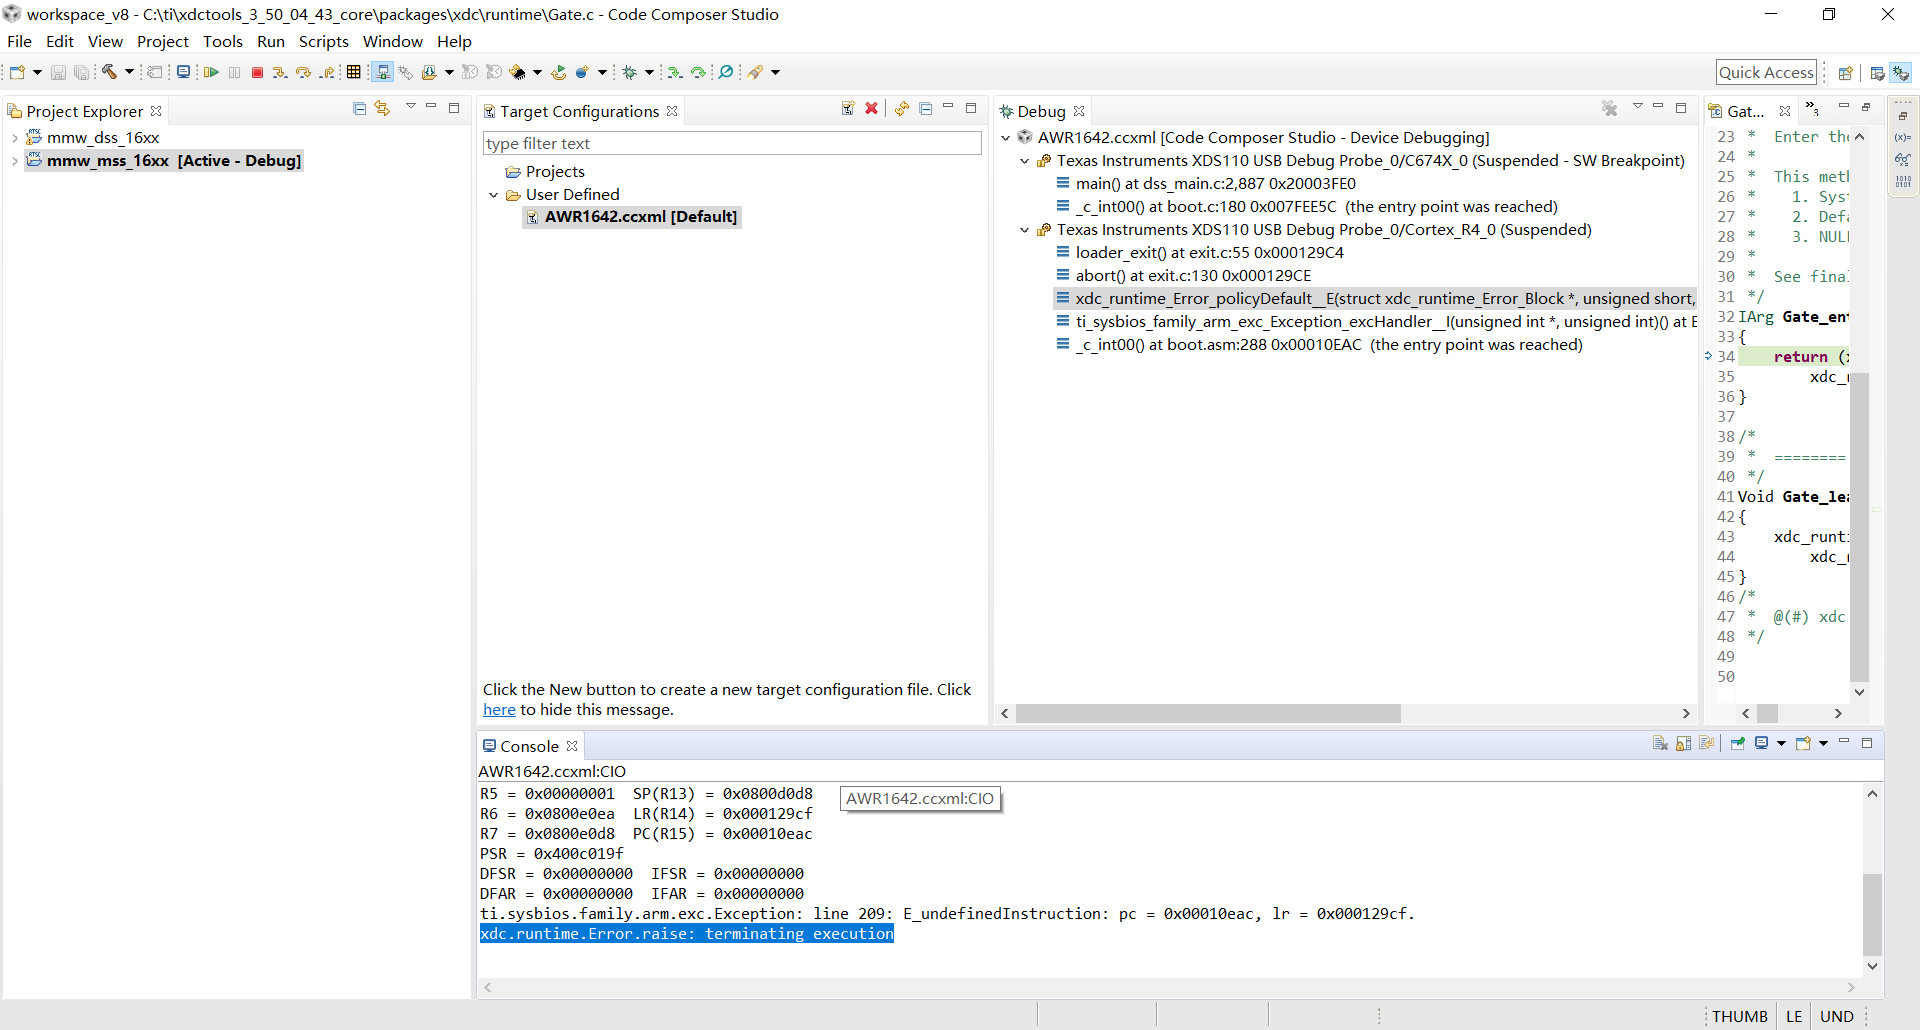Collapse the User Defined folder
The width and height of the screenshot is (1920, 1030).
pyautogui.click(x=494, y=195)
